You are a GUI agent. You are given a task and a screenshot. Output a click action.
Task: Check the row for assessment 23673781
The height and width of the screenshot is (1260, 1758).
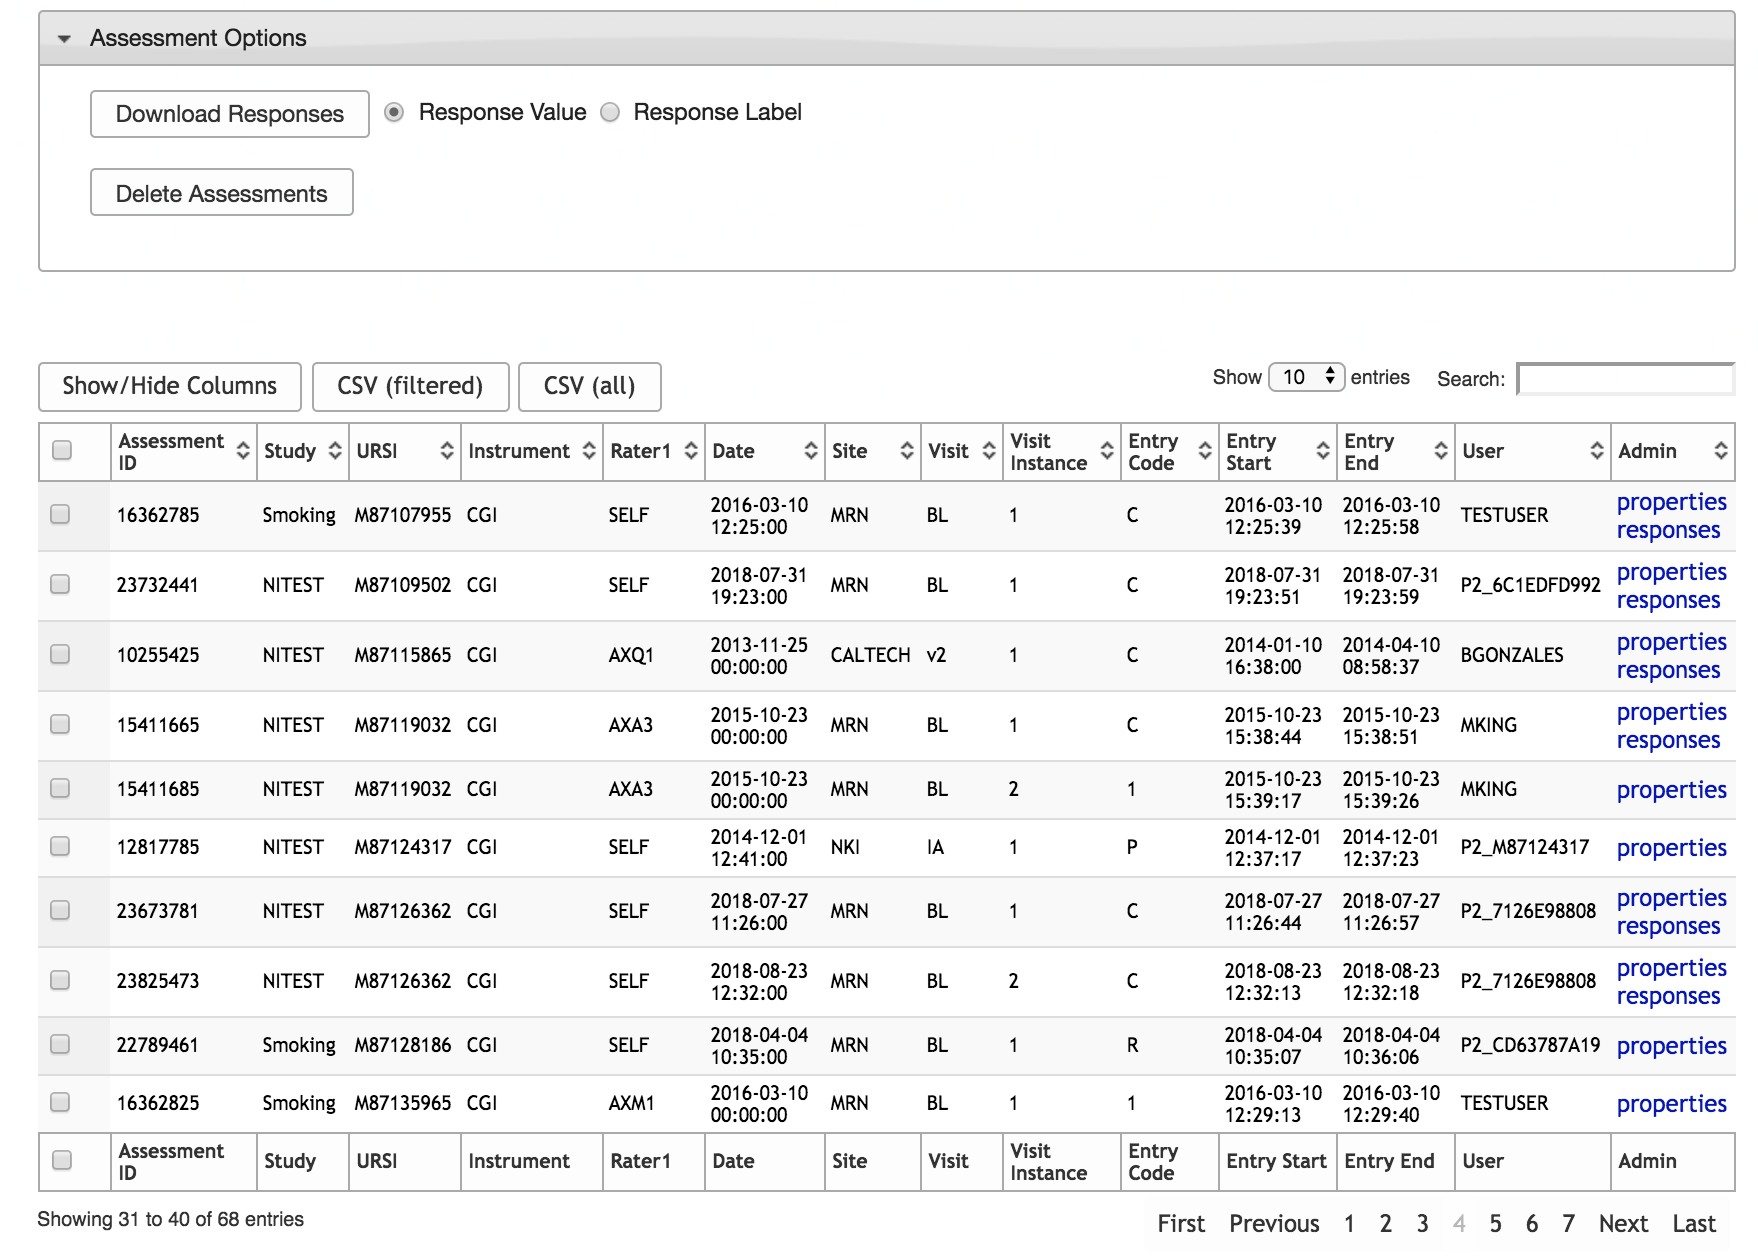60,910
